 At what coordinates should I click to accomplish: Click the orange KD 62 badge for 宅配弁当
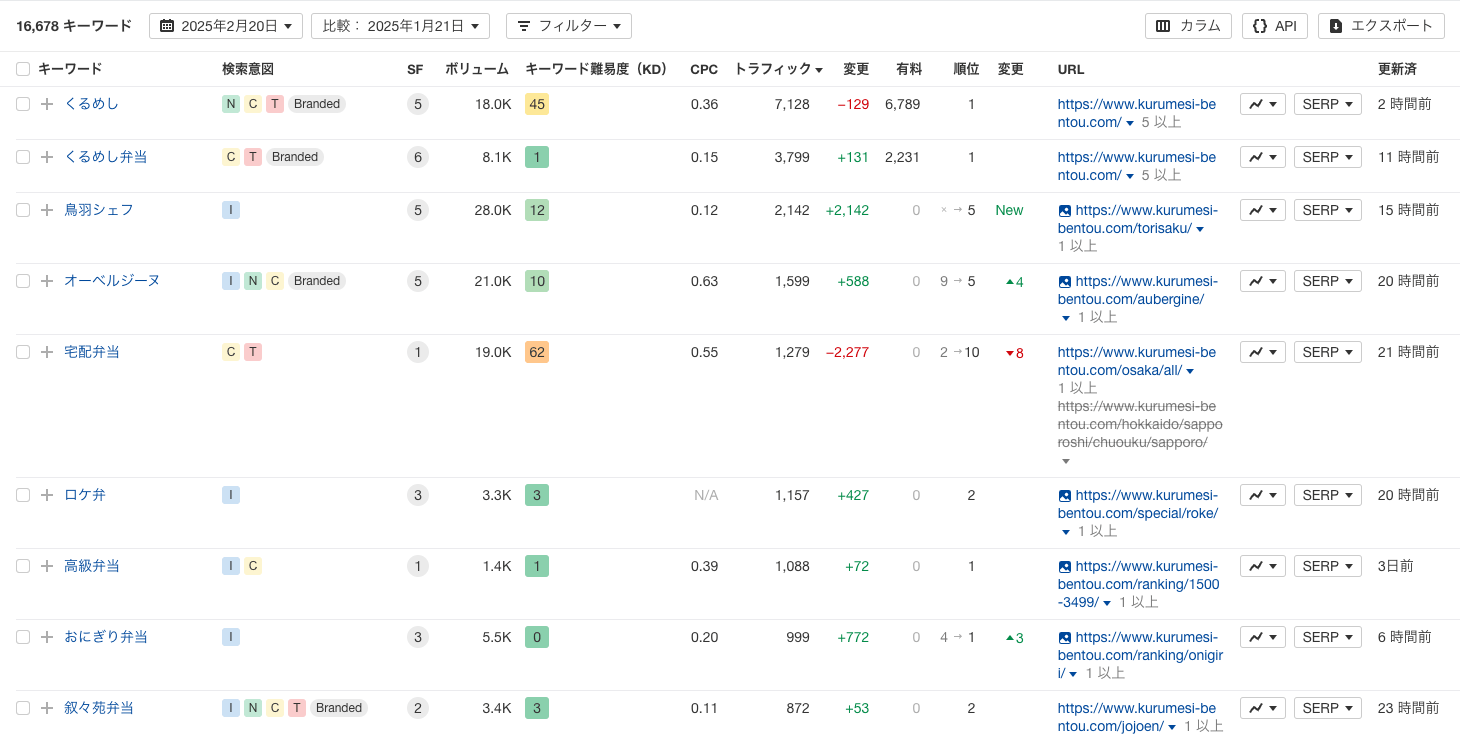[x=537, y=352]
